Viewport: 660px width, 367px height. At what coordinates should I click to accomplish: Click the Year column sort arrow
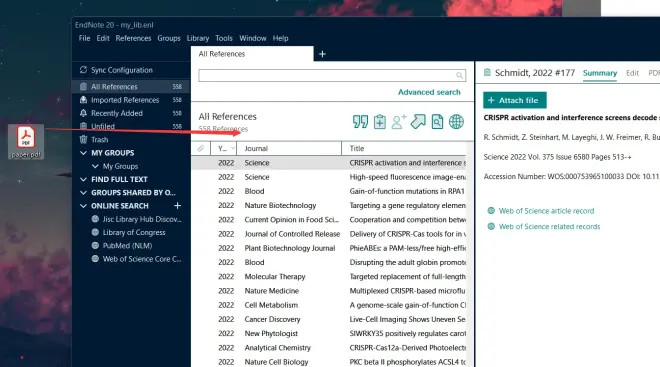232,148
